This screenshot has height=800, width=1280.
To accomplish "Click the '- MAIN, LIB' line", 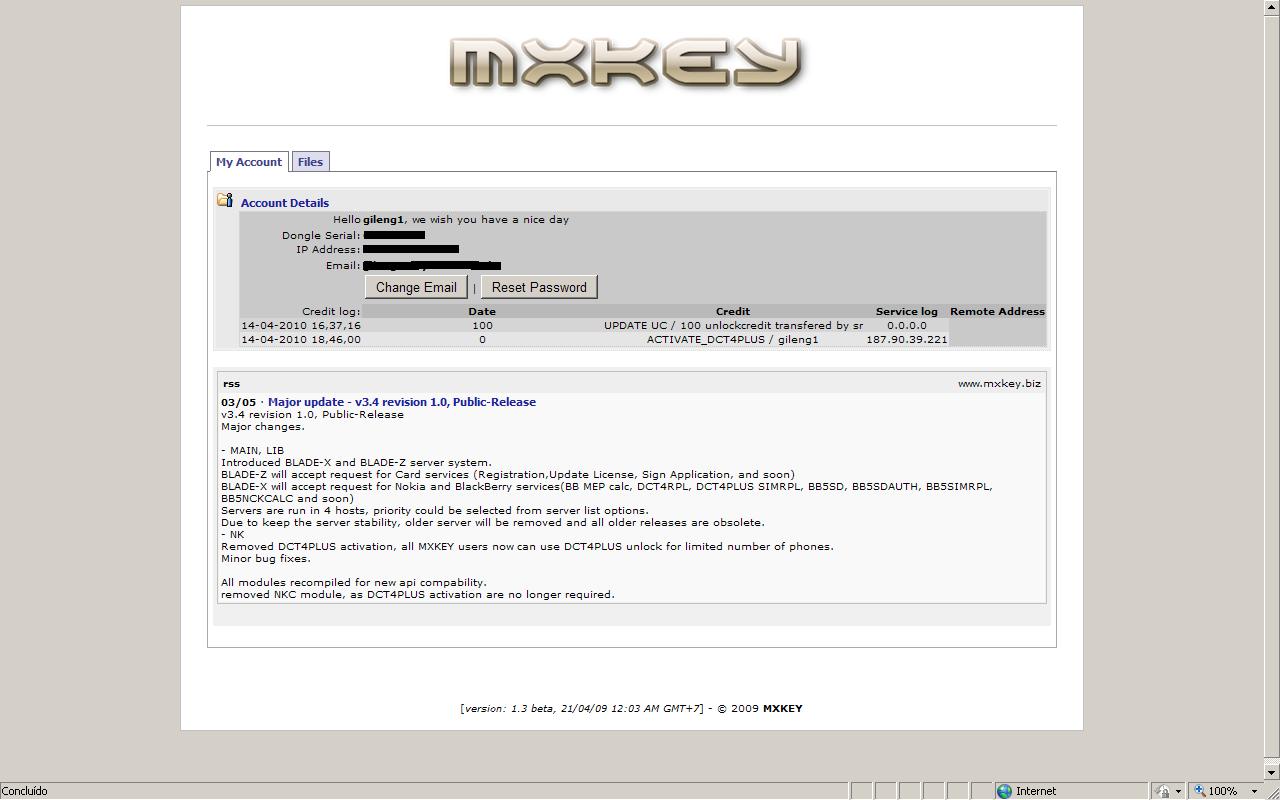I will coord(253,450).
